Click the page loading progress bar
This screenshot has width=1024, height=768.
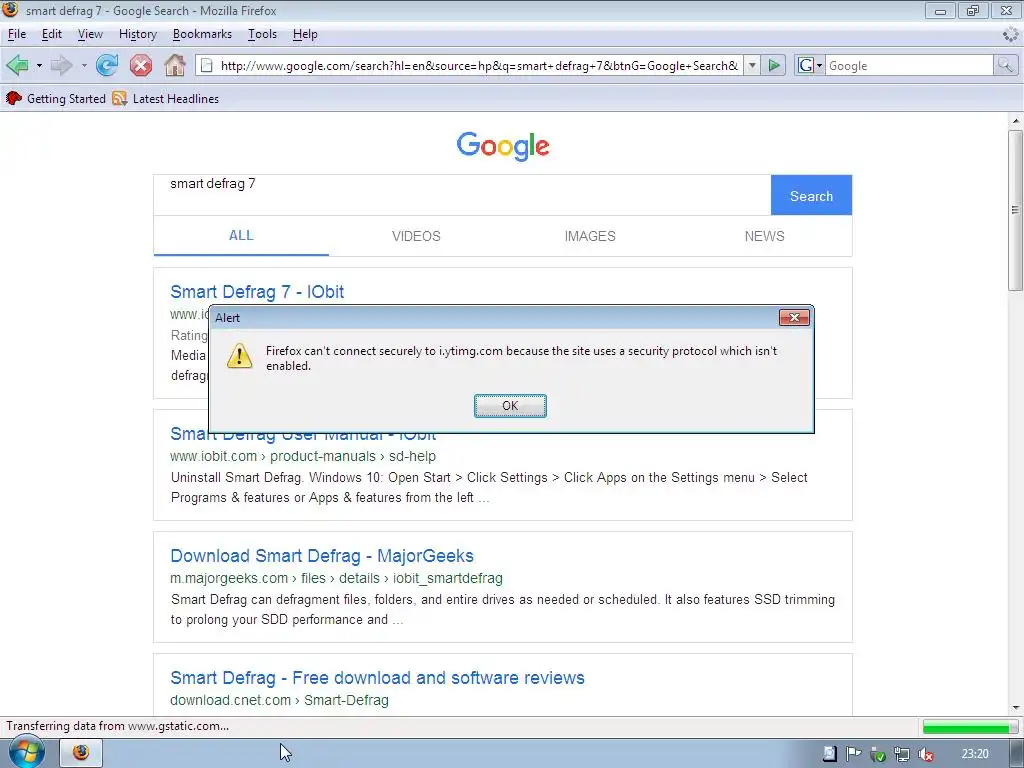click(x=970, y=726)
